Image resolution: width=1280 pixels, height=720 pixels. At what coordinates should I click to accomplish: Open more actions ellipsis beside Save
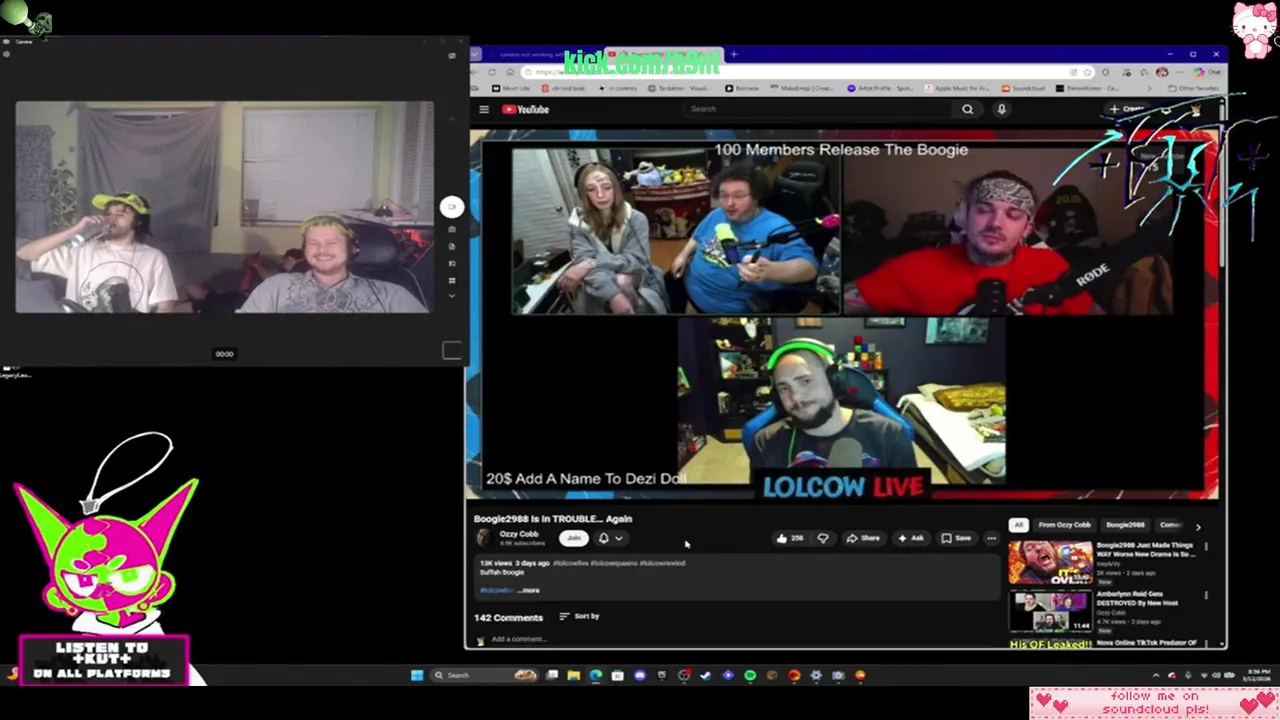tap(991, 538)
